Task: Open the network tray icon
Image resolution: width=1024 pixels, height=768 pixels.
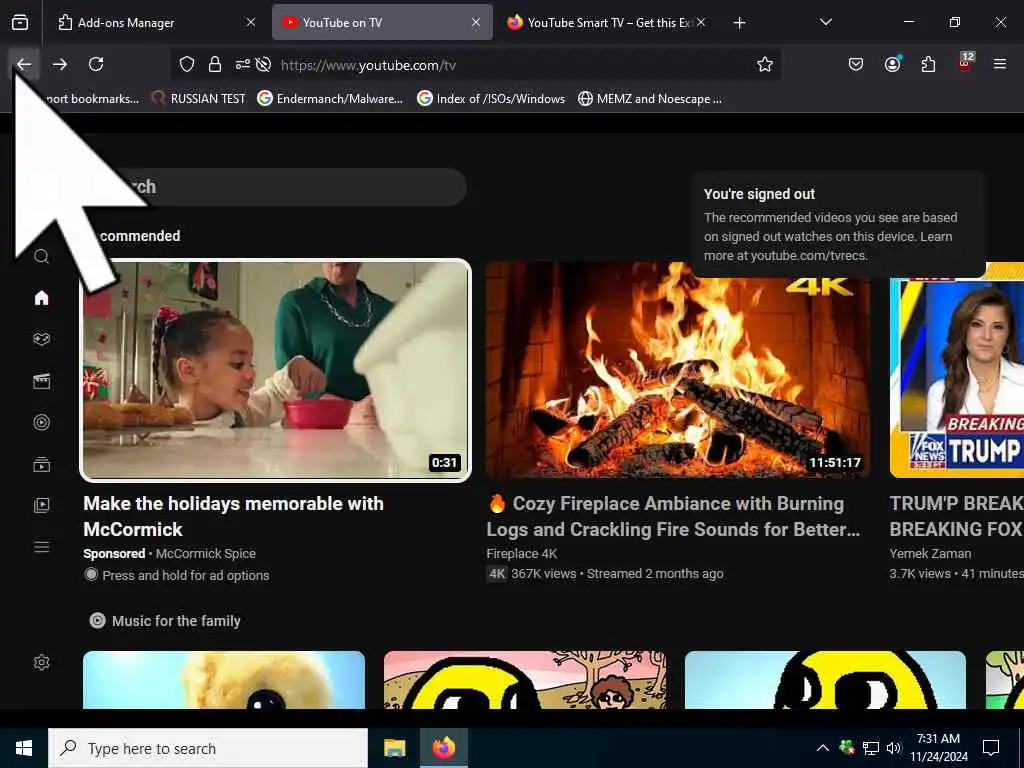Action: point(871,748)
